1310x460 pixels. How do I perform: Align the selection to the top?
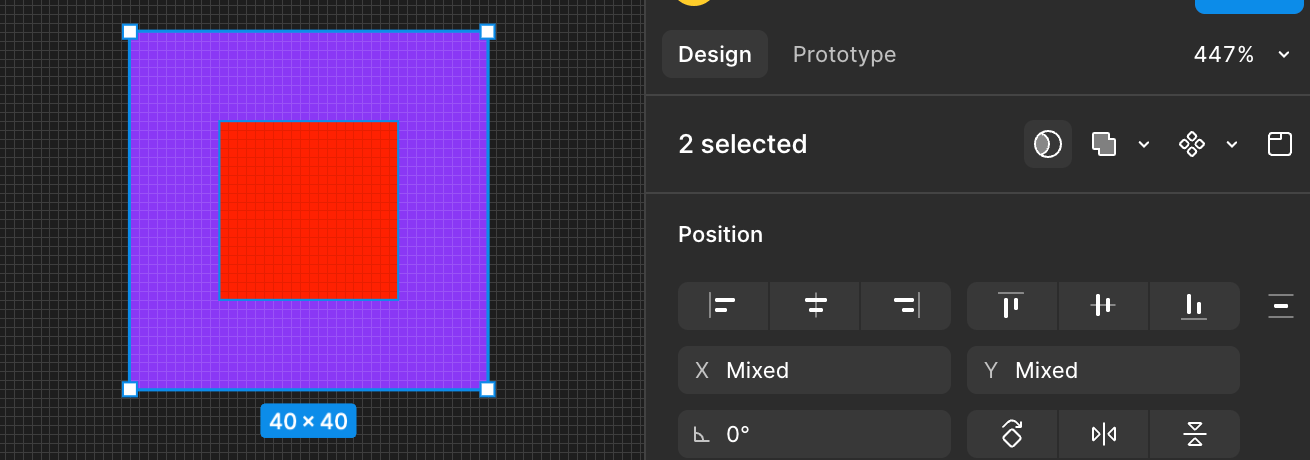point(1011,306)
